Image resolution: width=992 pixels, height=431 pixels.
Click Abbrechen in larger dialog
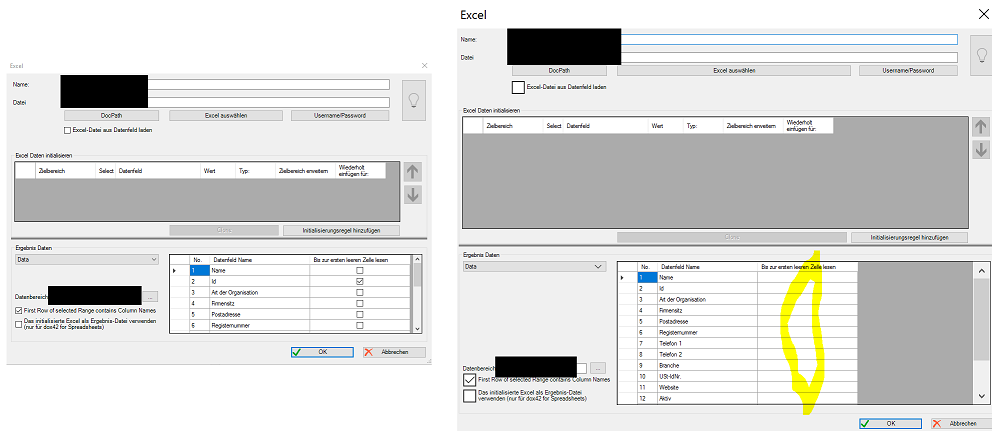[962, 423]
